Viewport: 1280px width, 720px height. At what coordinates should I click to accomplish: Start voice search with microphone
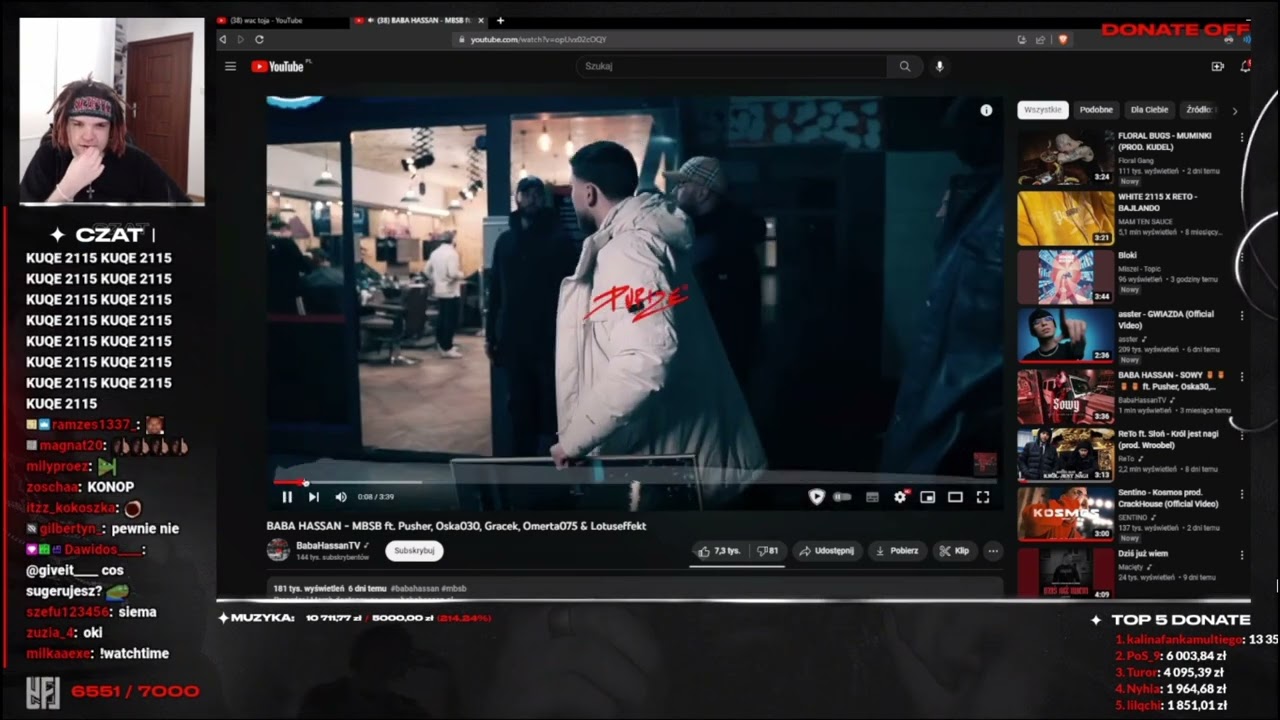[939, 66]
